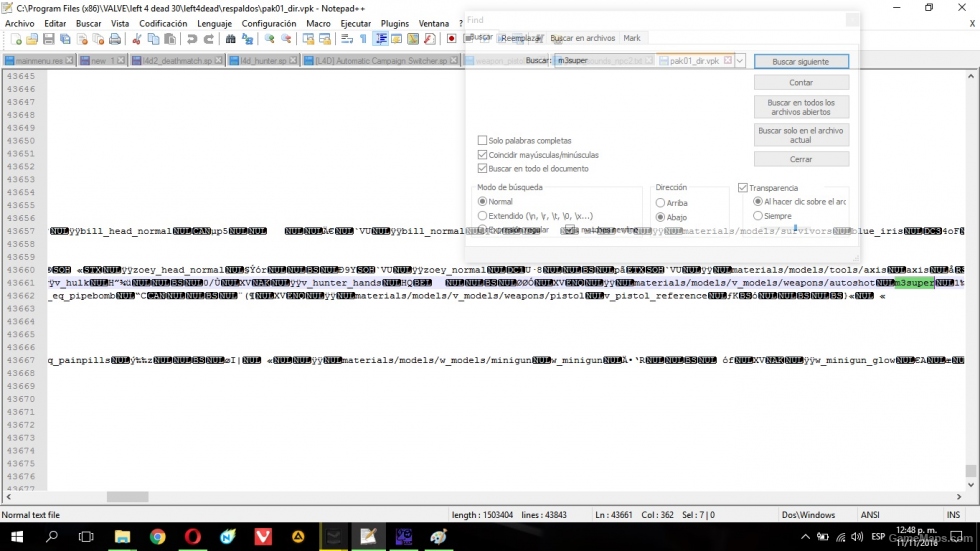Open Google Chrome from taskbar
Image resolution: width=980 pixels, height=551 pixels.
(x=158, y=537)
